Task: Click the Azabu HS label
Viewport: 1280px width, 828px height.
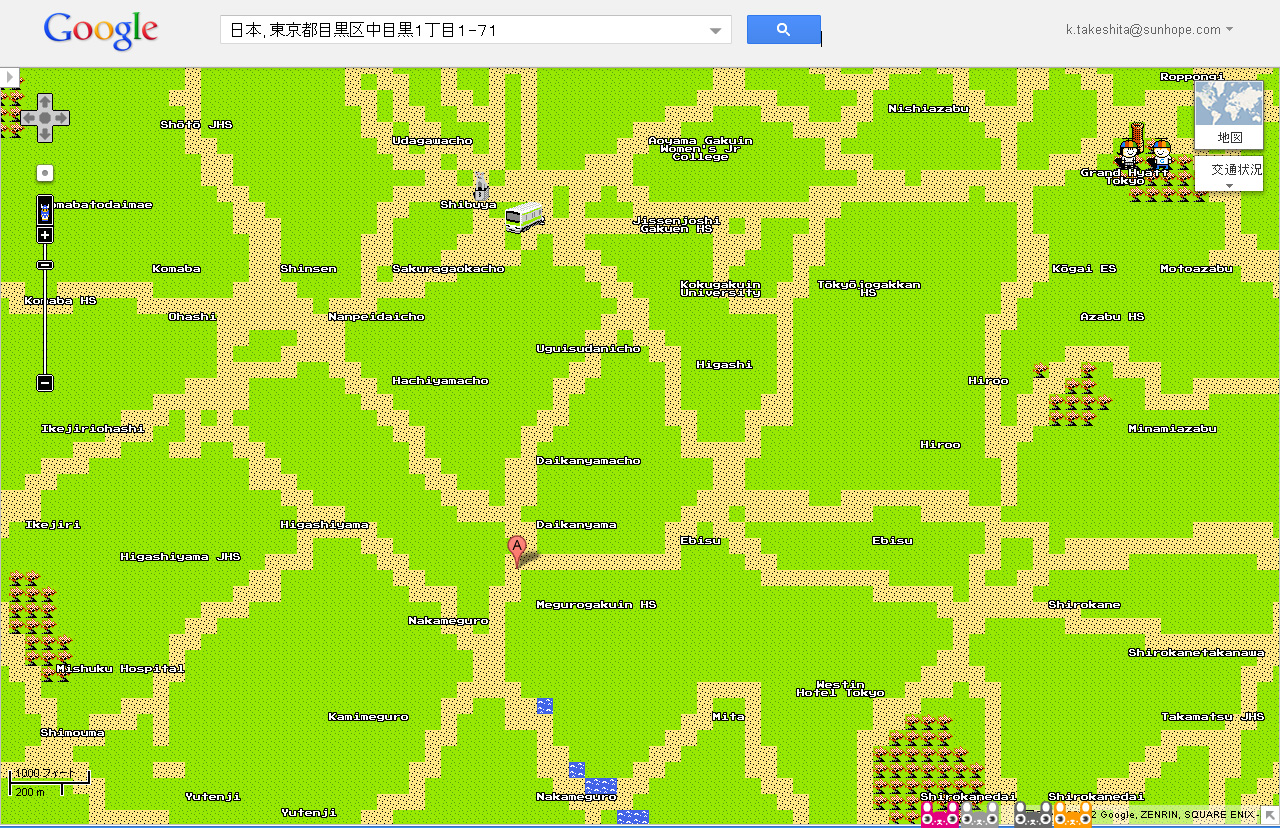Action: (1112, 317)
